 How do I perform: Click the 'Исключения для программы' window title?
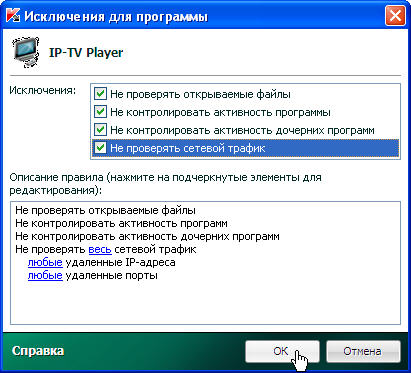(x=116, y=17)
